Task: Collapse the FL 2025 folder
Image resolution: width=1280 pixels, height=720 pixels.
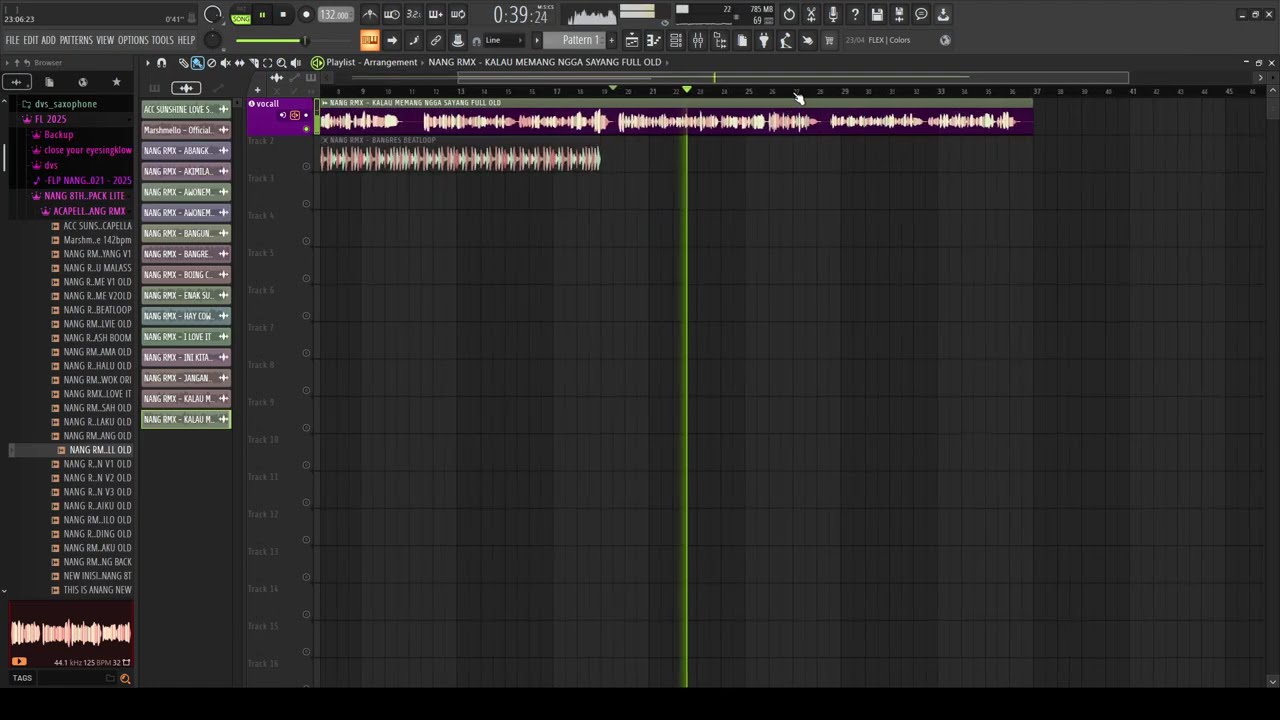Action: [50, 119]
